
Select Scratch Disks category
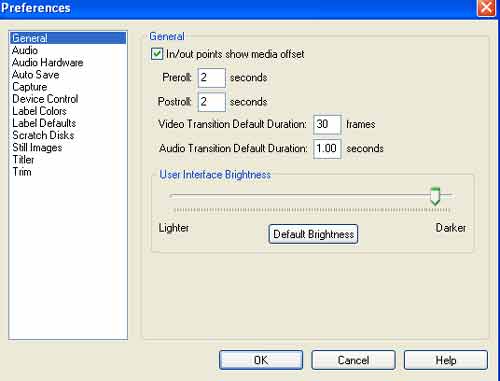[x=43, y=135]
